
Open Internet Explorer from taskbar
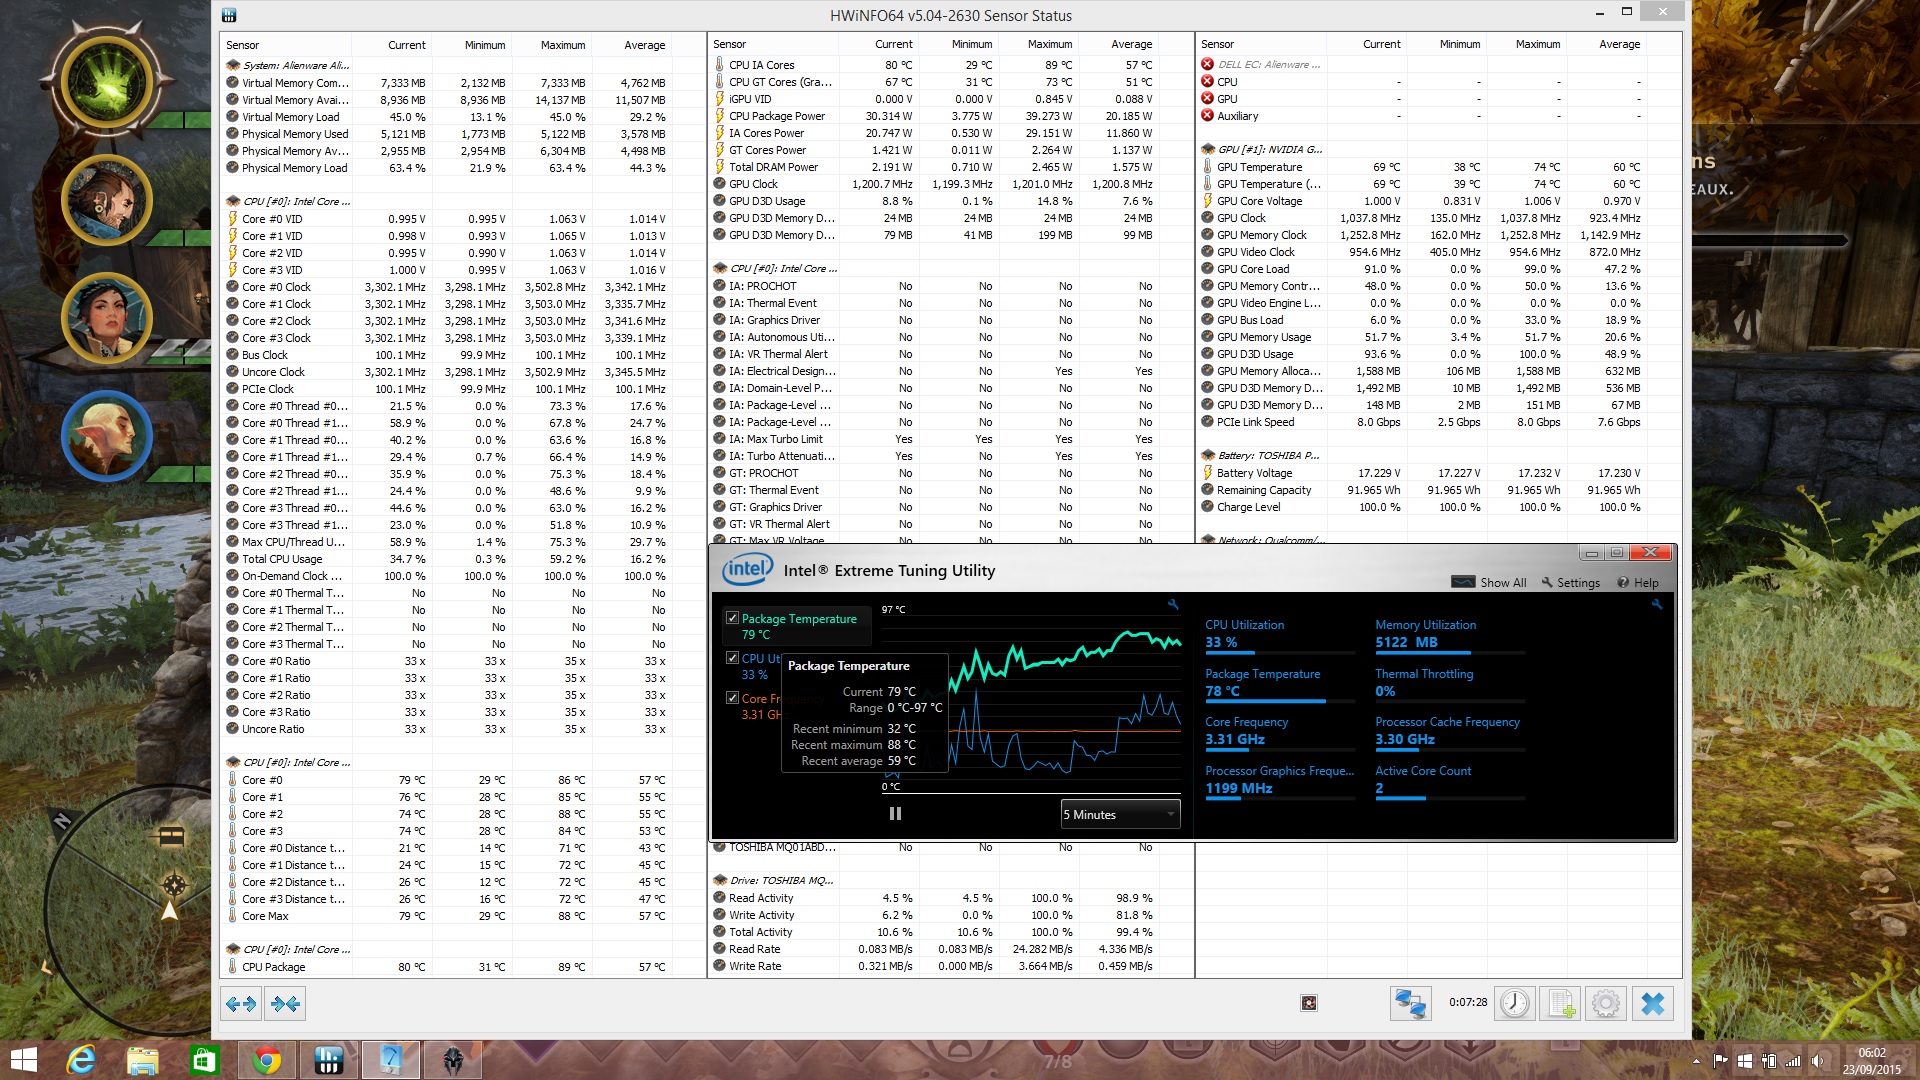[x=81, y=1060]
